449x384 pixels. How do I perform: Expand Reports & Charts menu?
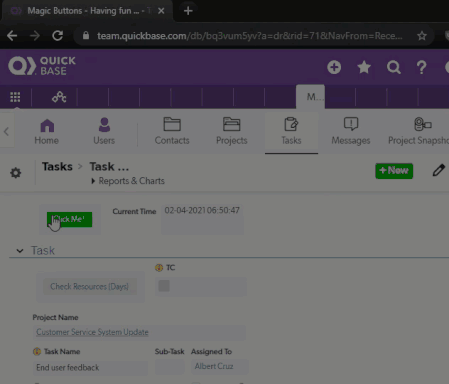[x=128, y=181]
